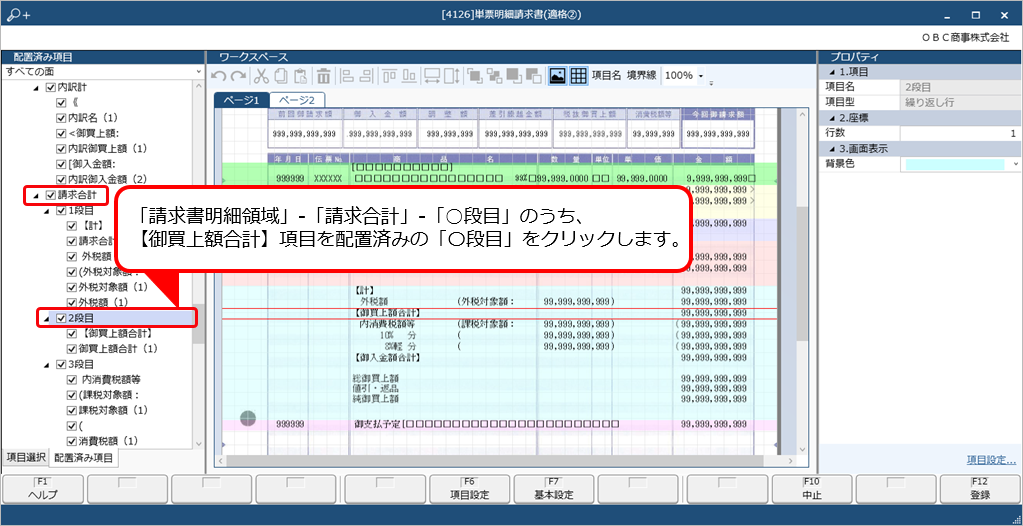1023x526 pixels.
Task: Uncheck the 内訳名（1） checkbox
Action: click(x=61, y=118)
